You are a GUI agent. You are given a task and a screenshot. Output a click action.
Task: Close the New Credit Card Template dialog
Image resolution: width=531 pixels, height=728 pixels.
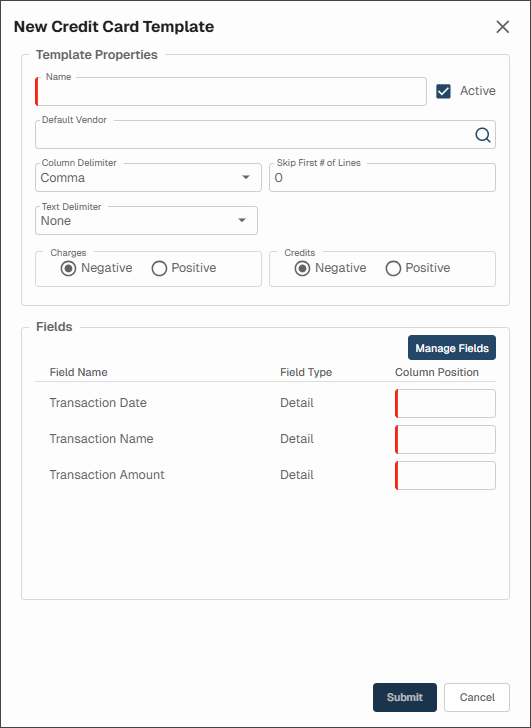[503, 27]
